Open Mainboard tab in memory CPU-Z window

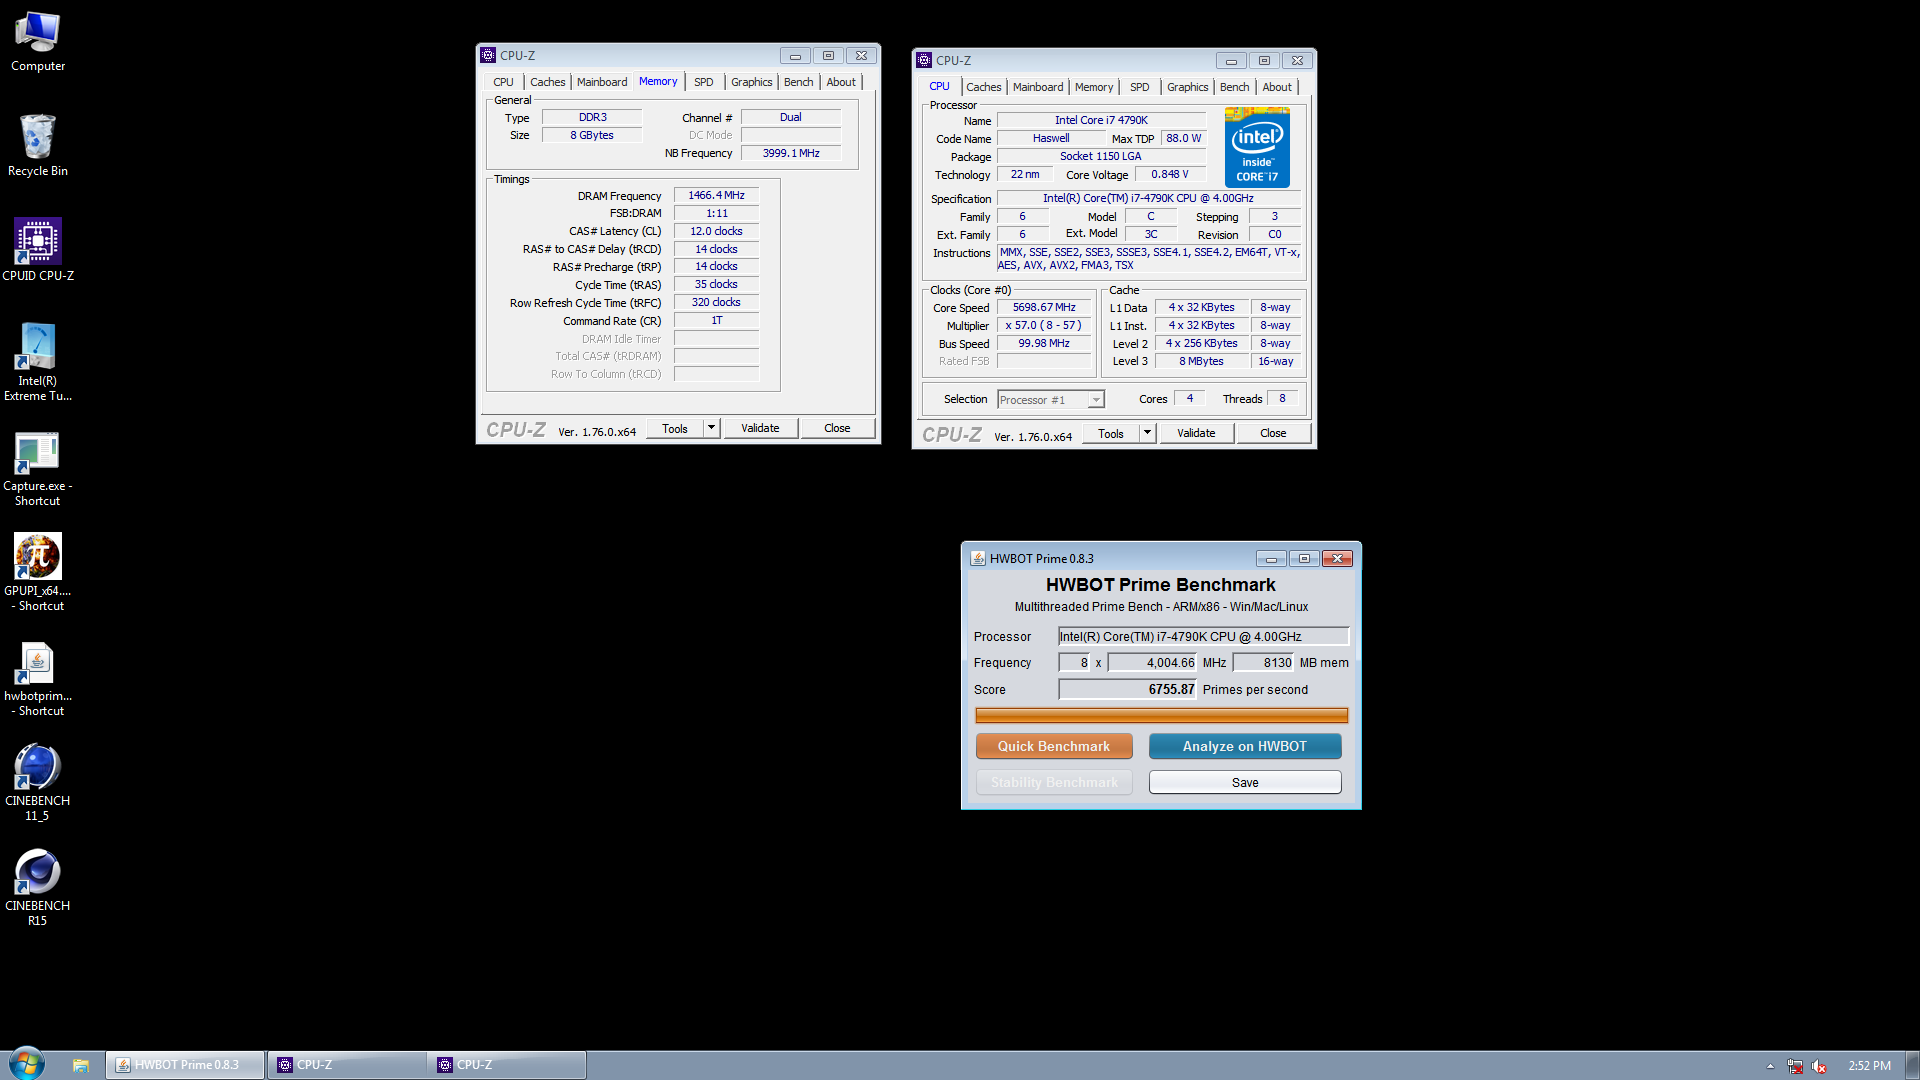coord(602,82)
